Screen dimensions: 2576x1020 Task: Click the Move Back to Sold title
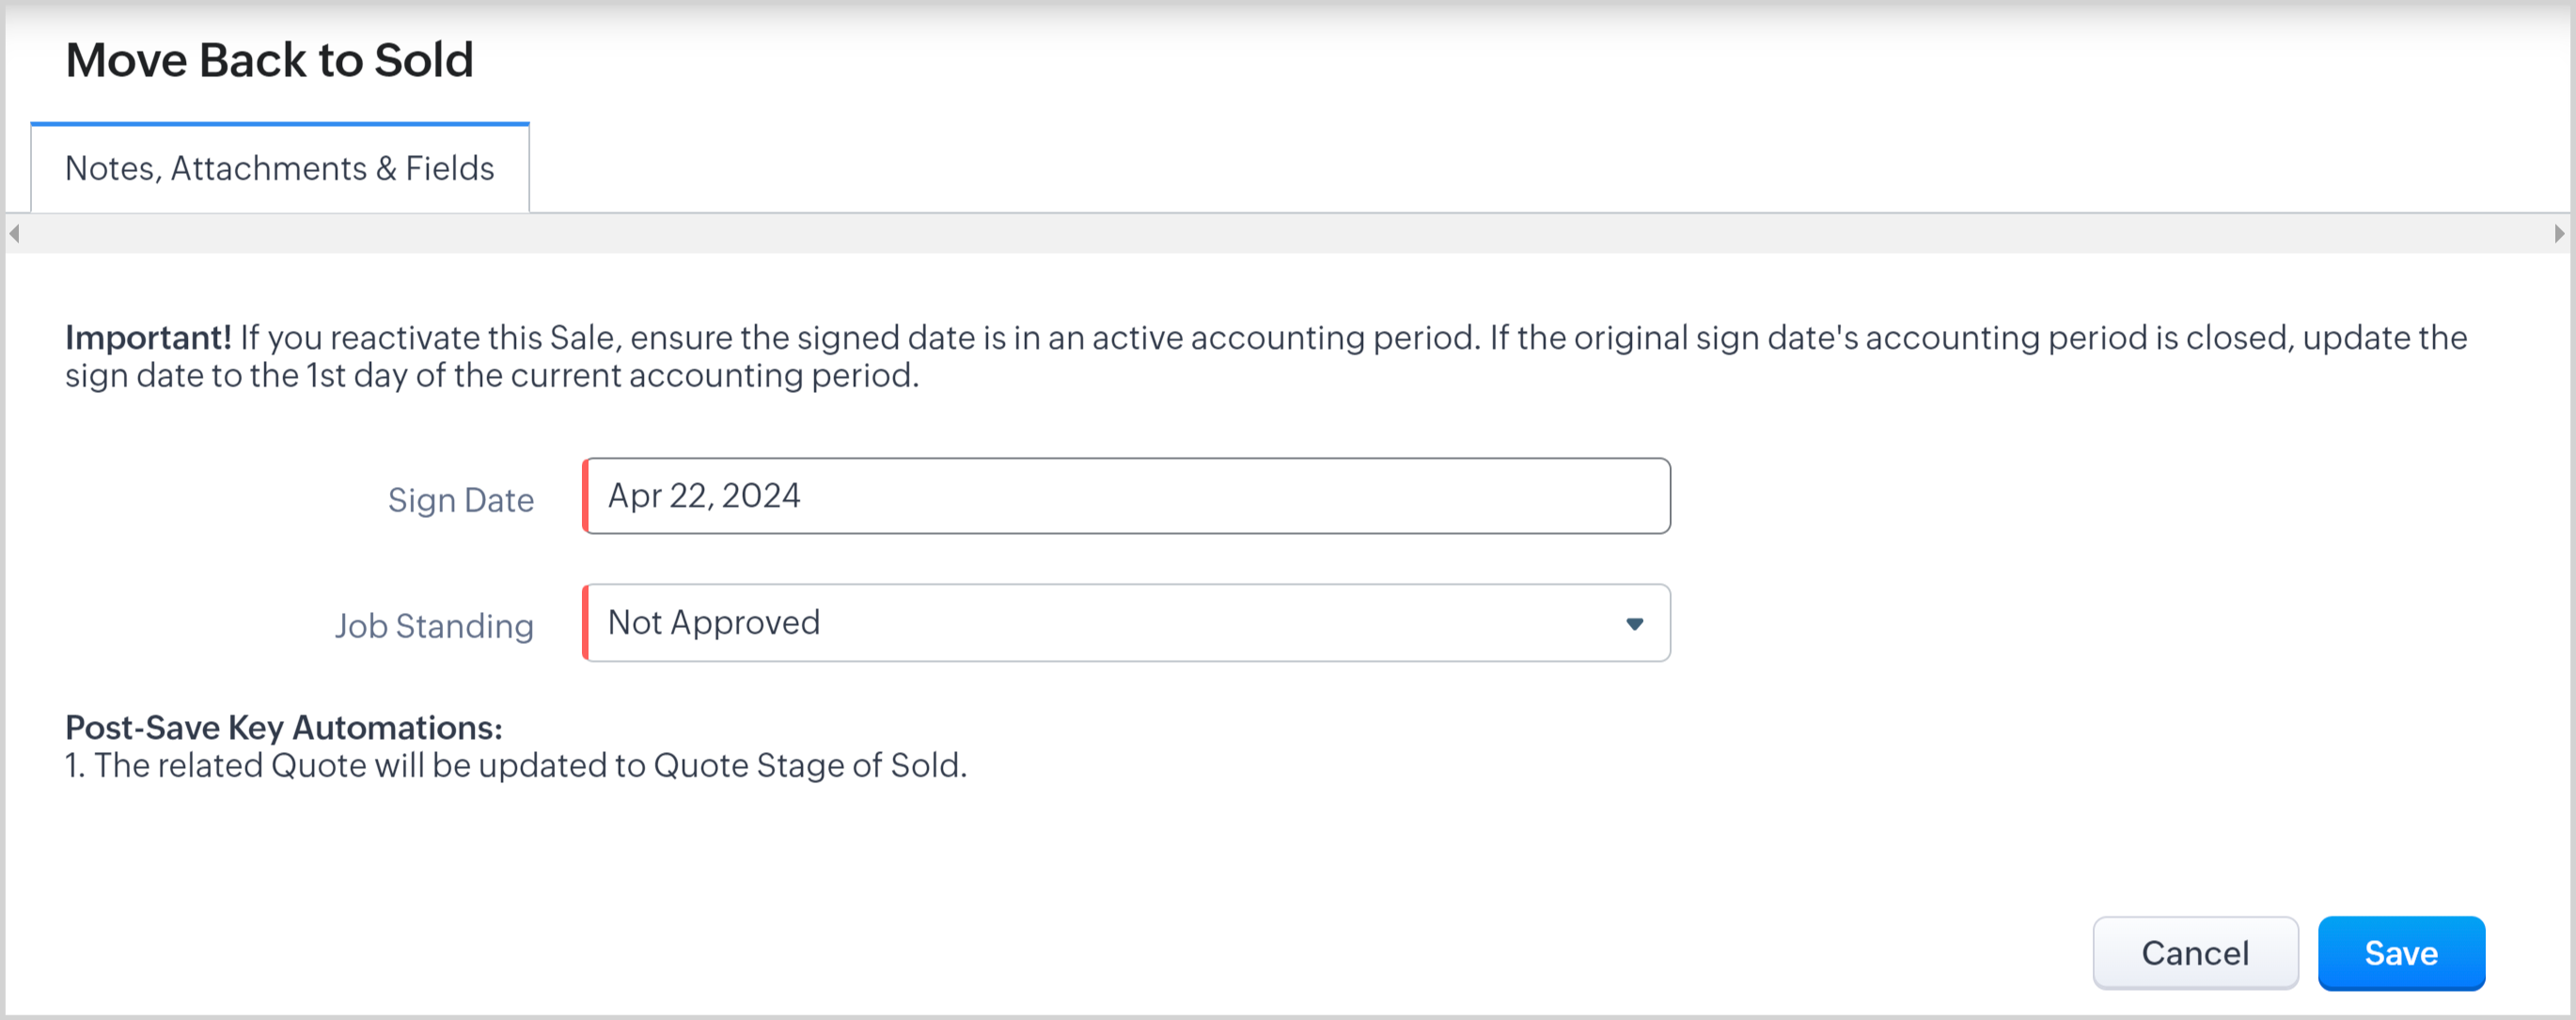(269, 60)
